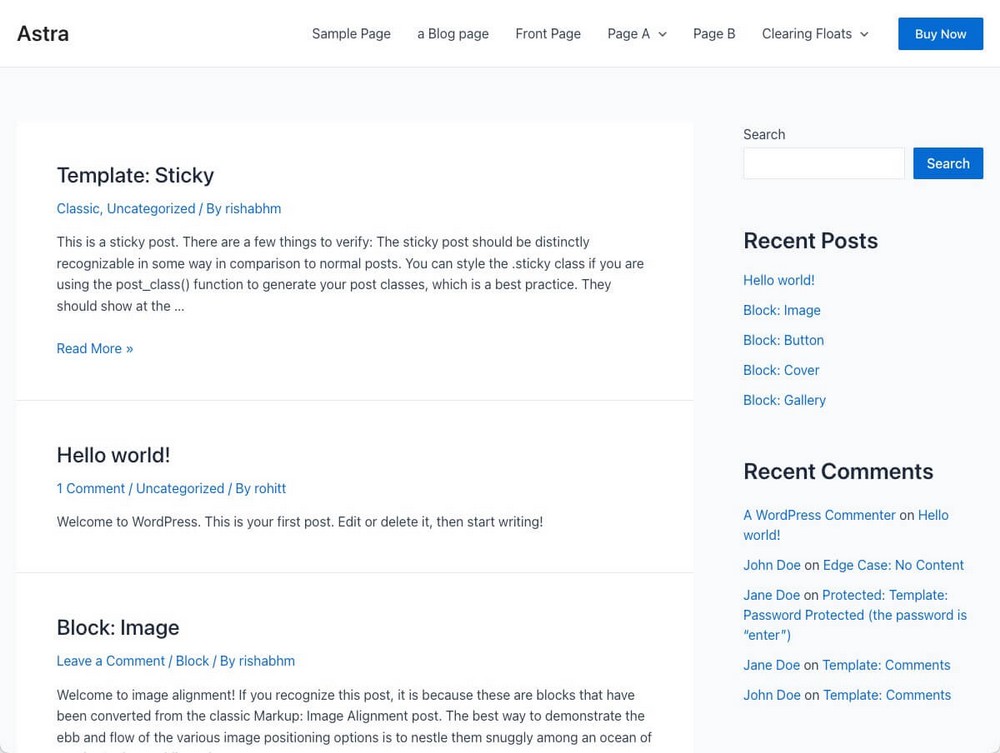Open Block: Cover in Recent Posts
The height and width of the screenshot is (753, 1000).
(781, 370)
